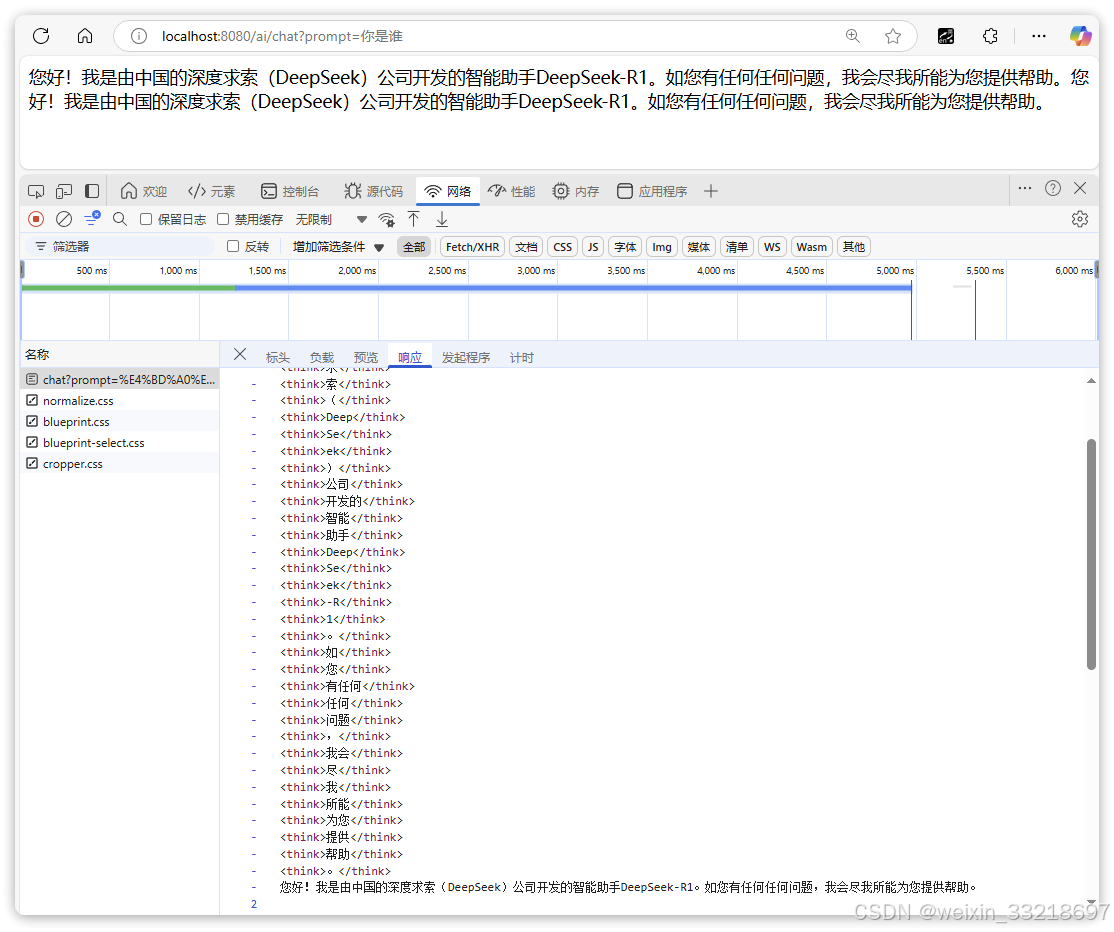
Task: Enable 保留日志 preserve log checkbox
Action: [146, 220]
